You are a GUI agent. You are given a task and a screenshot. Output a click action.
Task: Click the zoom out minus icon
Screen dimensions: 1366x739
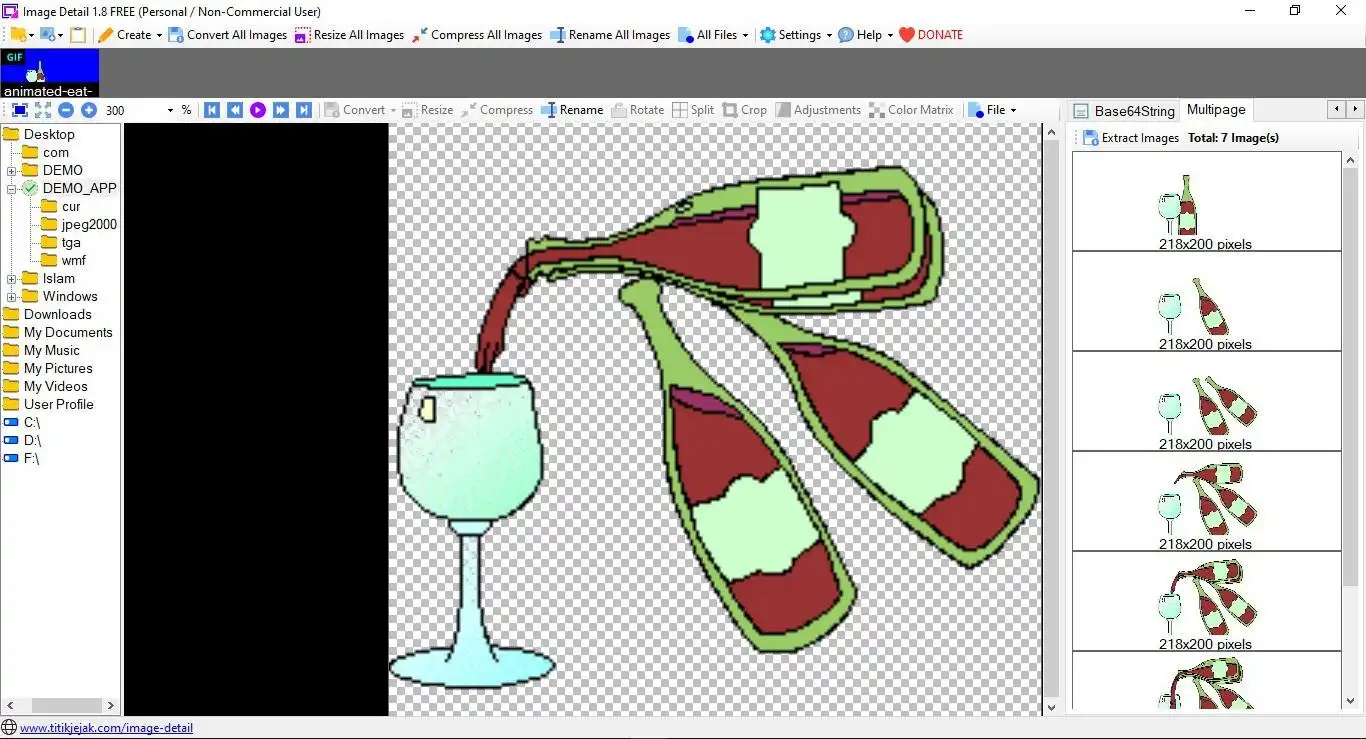pyautogui.click(x=66, y=110)
